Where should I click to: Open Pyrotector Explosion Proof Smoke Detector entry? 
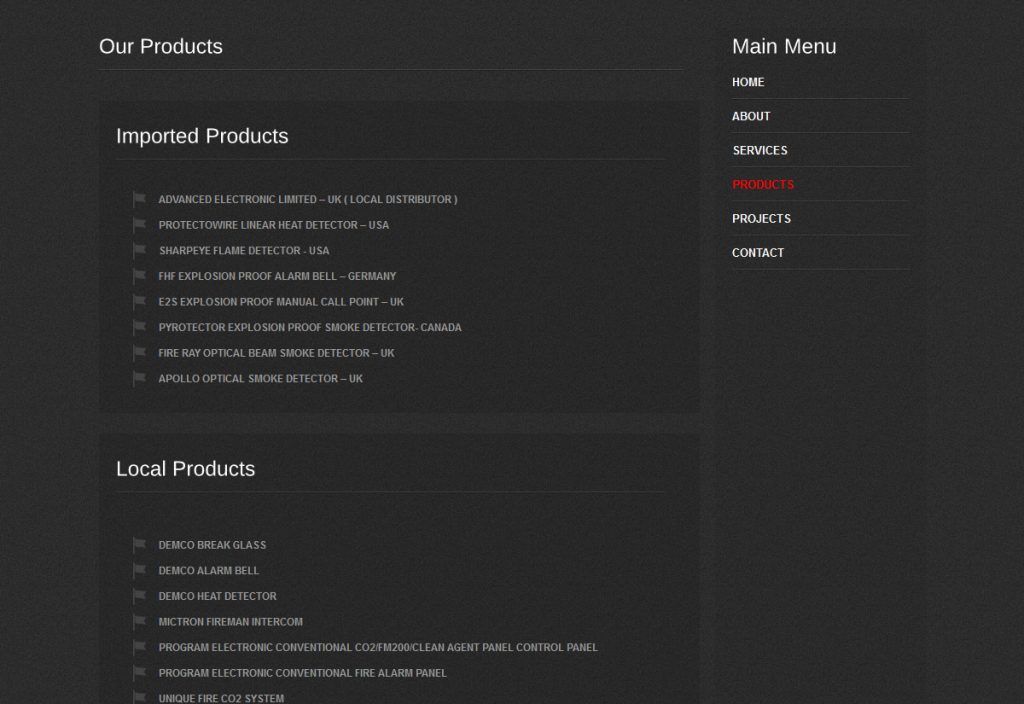coord(310,327)
